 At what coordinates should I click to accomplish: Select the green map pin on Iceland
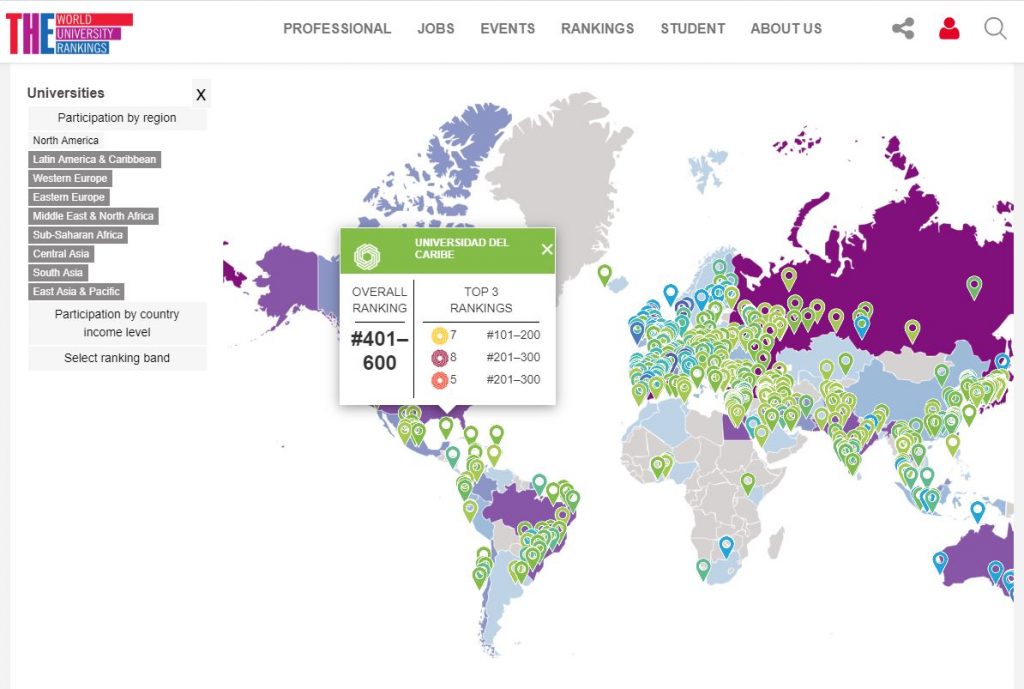pyautogui.click(x=604, y=273)
